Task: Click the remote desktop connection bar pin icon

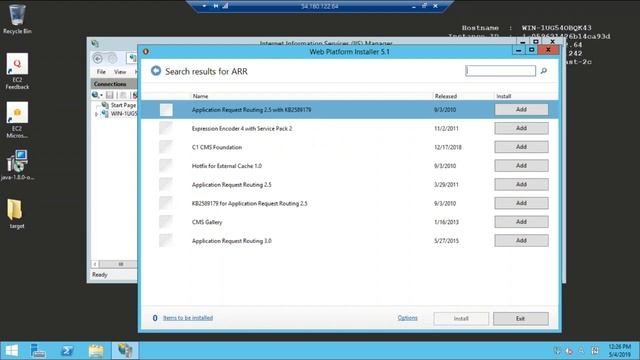Action: pyautogui.click(x=215, y=6)
